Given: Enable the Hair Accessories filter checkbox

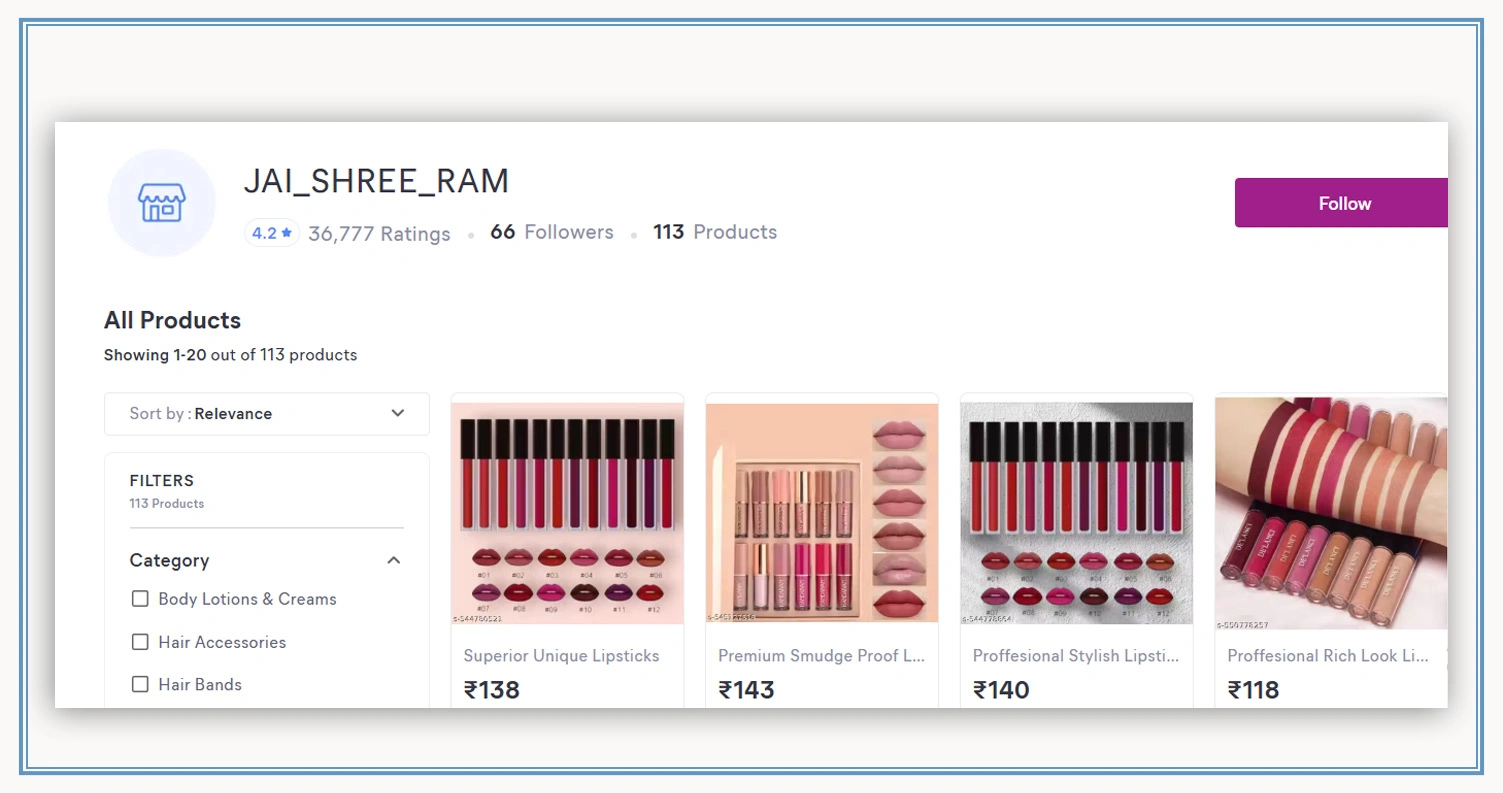Looking at the screenshot, I should point(140,642).
